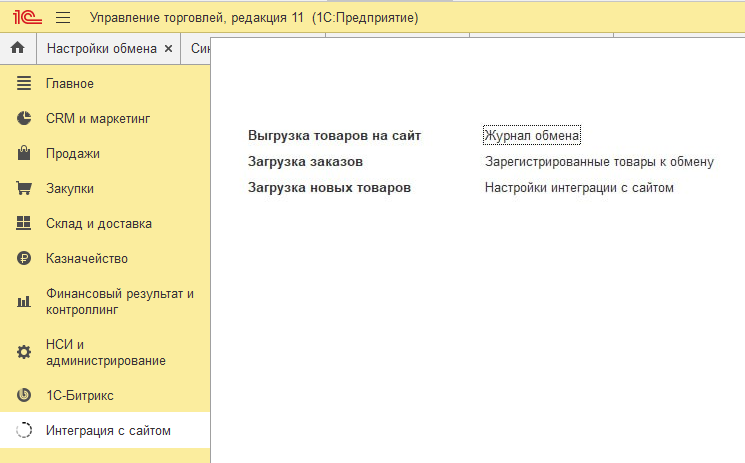Switch to the Настройки обмена tab
745x463 pixels.
click(102, 48)
